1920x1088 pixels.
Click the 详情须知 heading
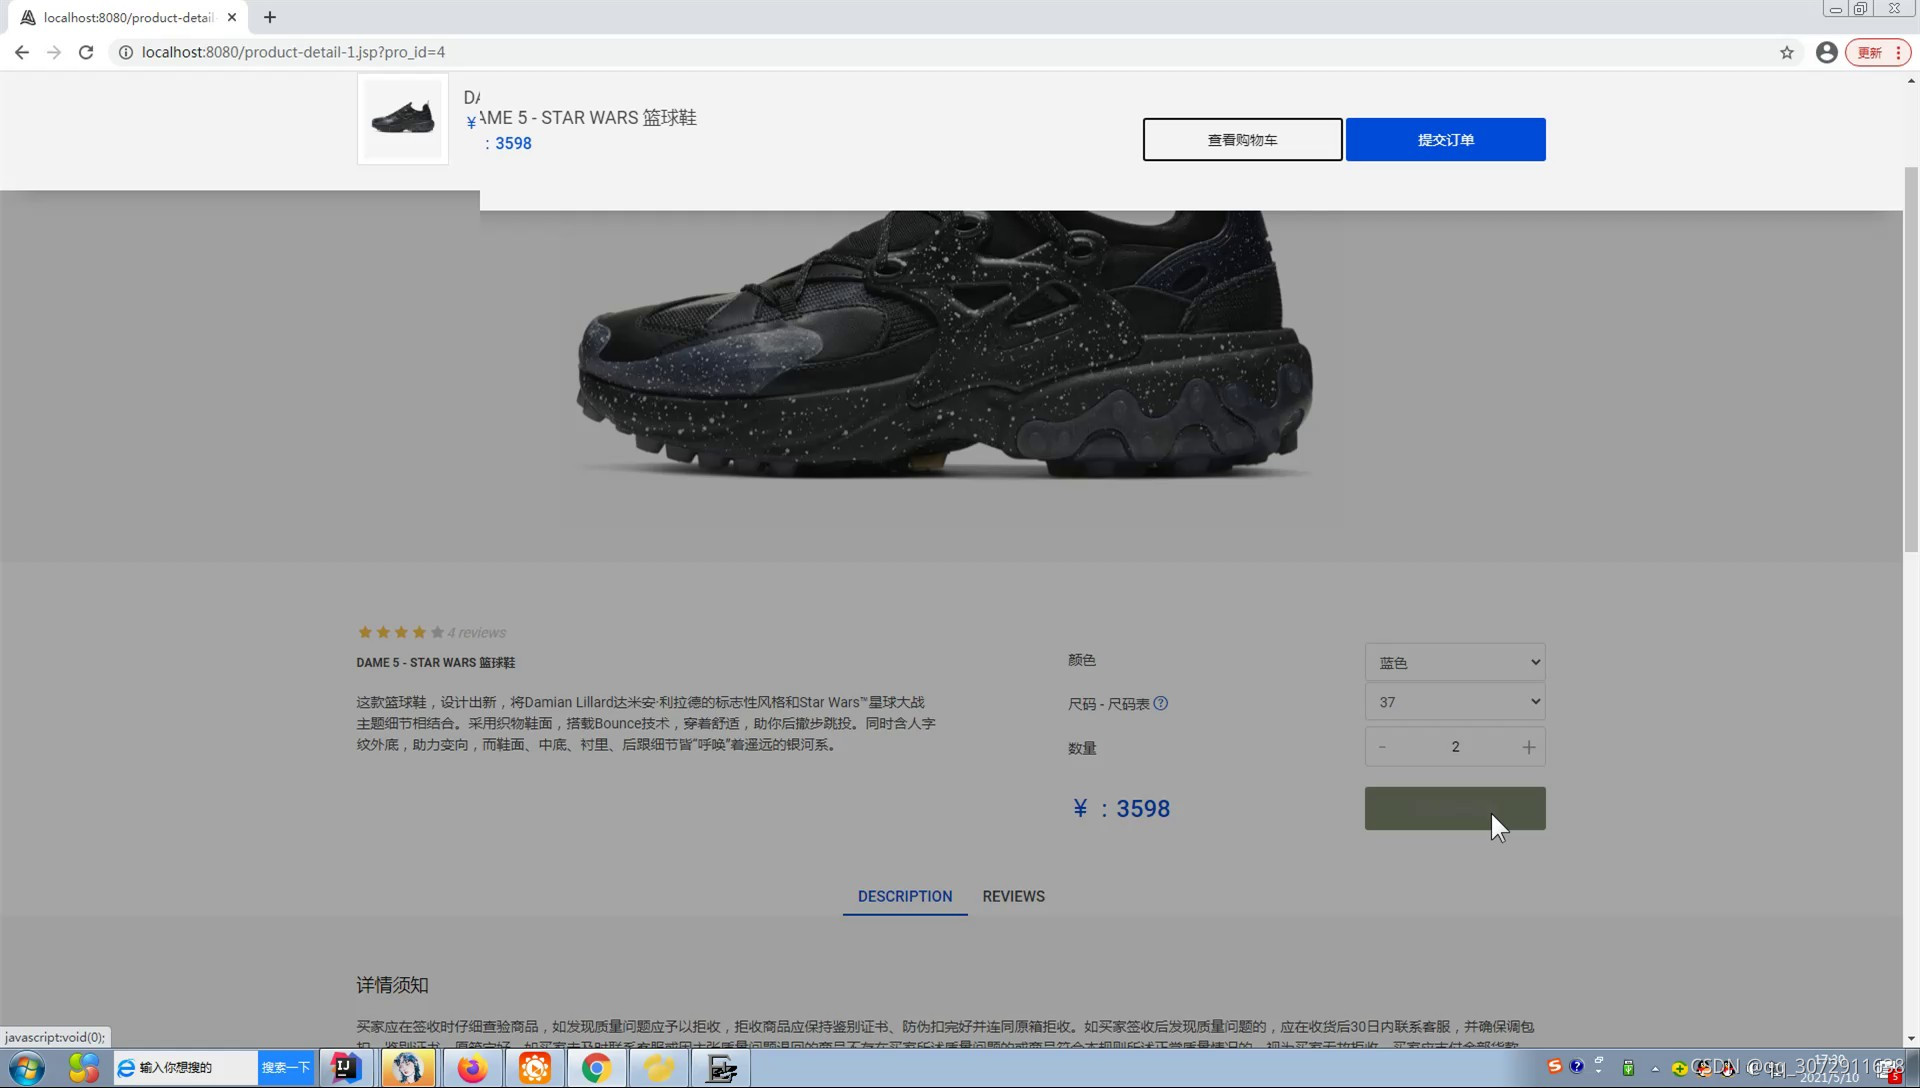coord(392,985)
